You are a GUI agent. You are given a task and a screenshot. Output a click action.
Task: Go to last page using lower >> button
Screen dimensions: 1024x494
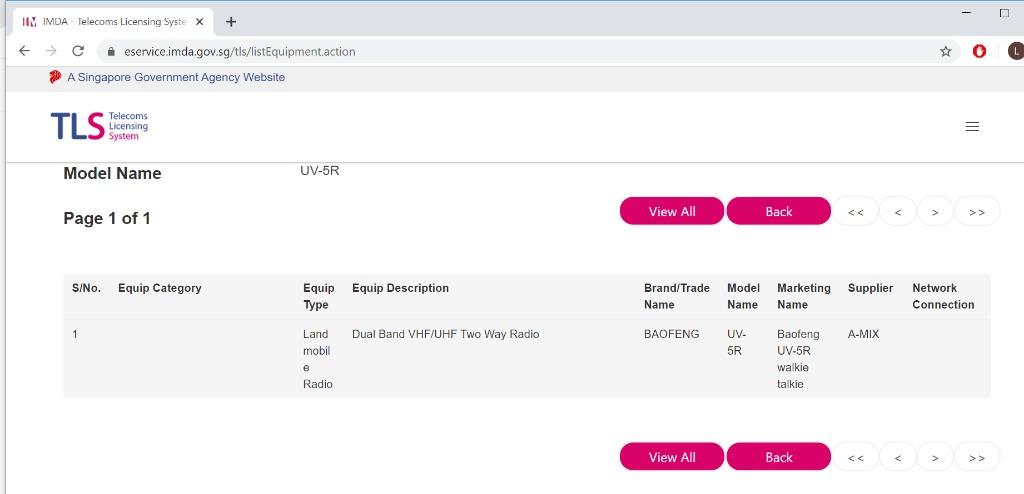977,457
